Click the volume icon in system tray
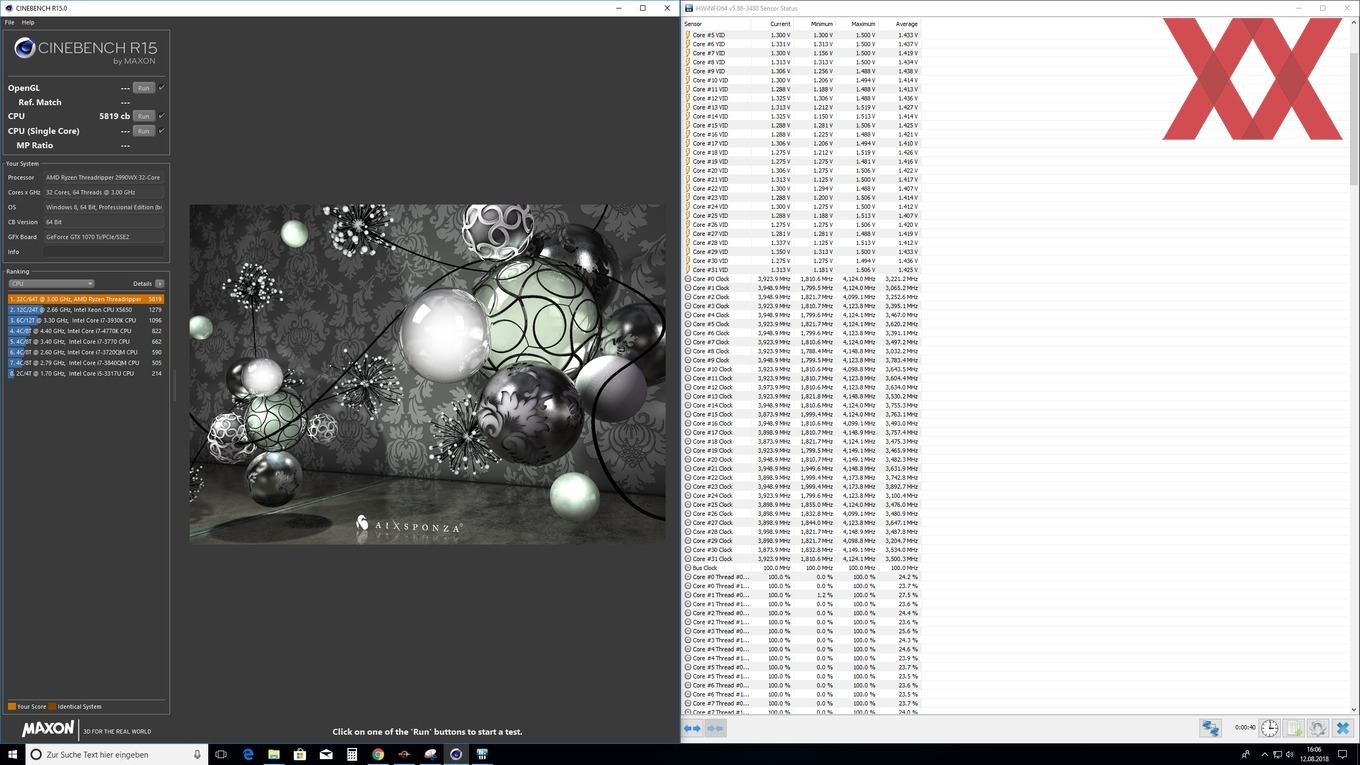This screenshot has height=765, width=1360. [x=1290, y=754]
